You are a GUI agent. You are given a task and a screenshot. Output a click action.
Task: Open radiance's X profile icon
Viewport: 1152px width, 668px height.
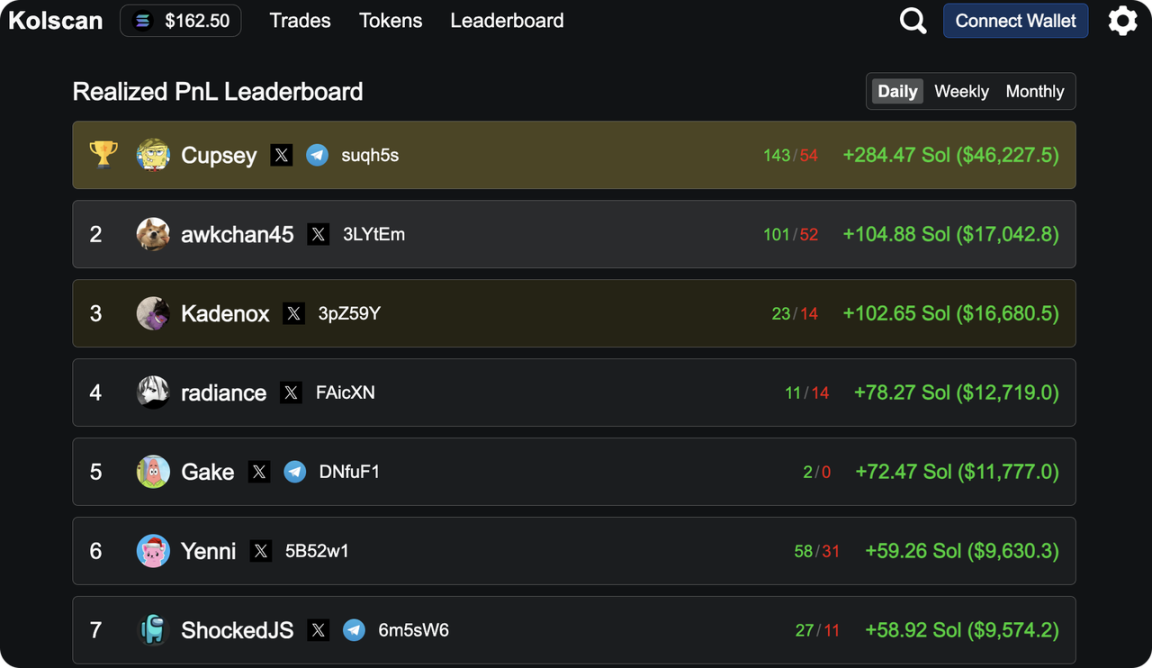tap(291, 392)
